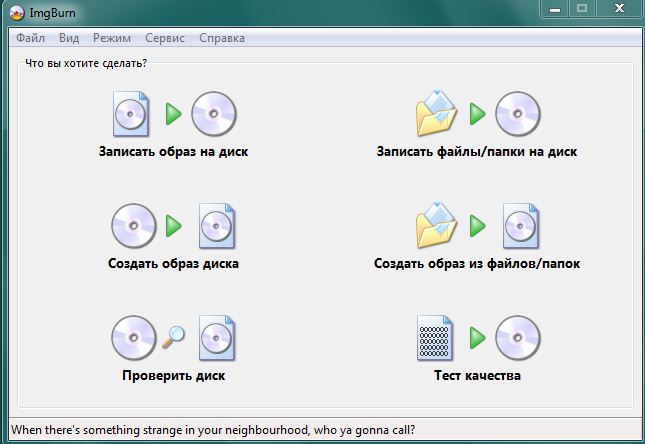The height and width of the screenshot is (444, 645).
Task: Click the source disc icon above Создать образ диска
Action: click(x=134, y=226)
